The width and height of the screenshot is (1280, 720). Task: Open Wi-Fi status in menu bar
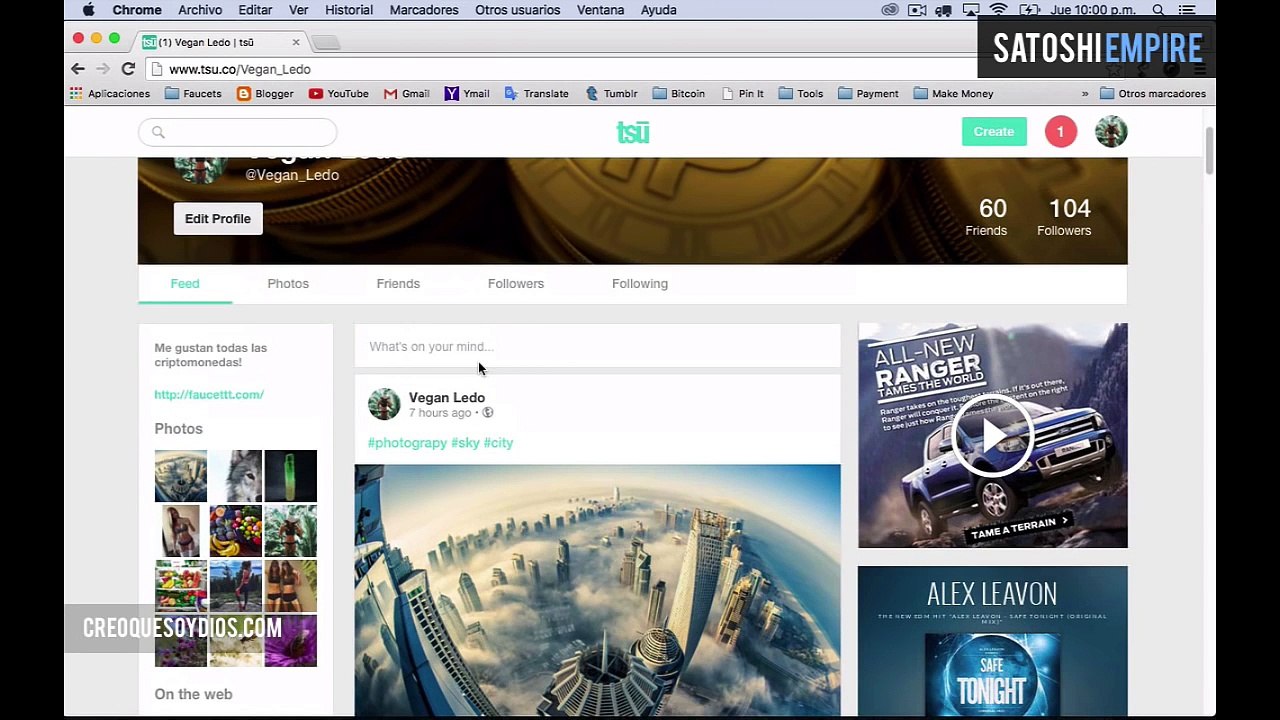click(x=998, y=10)
